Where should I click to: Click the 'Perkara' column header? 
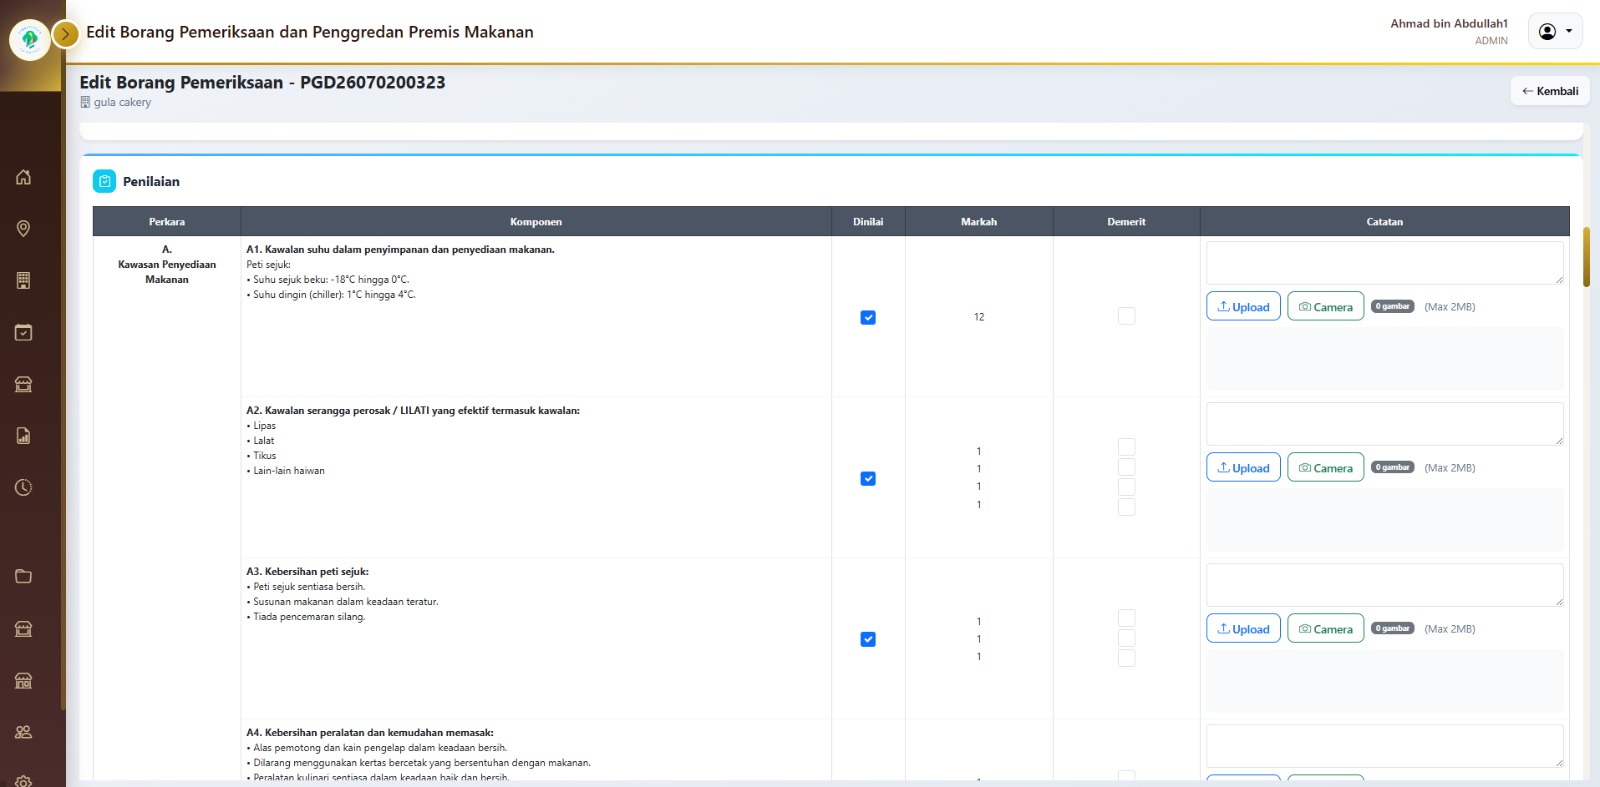tap(167, 222)
